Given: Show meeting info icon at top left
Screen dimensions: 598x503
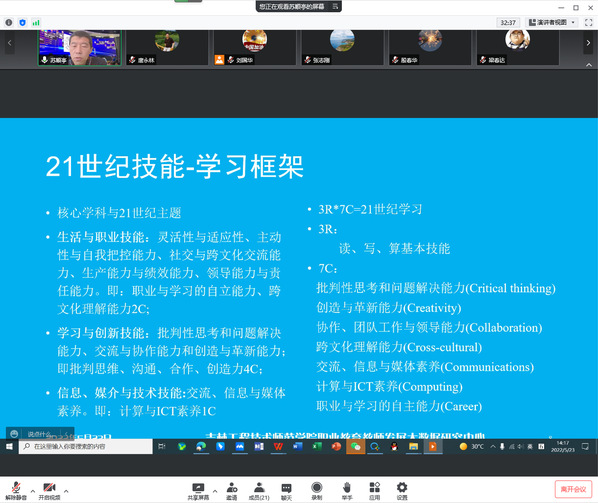Looking at the screenshot, I should pos(9,22).
